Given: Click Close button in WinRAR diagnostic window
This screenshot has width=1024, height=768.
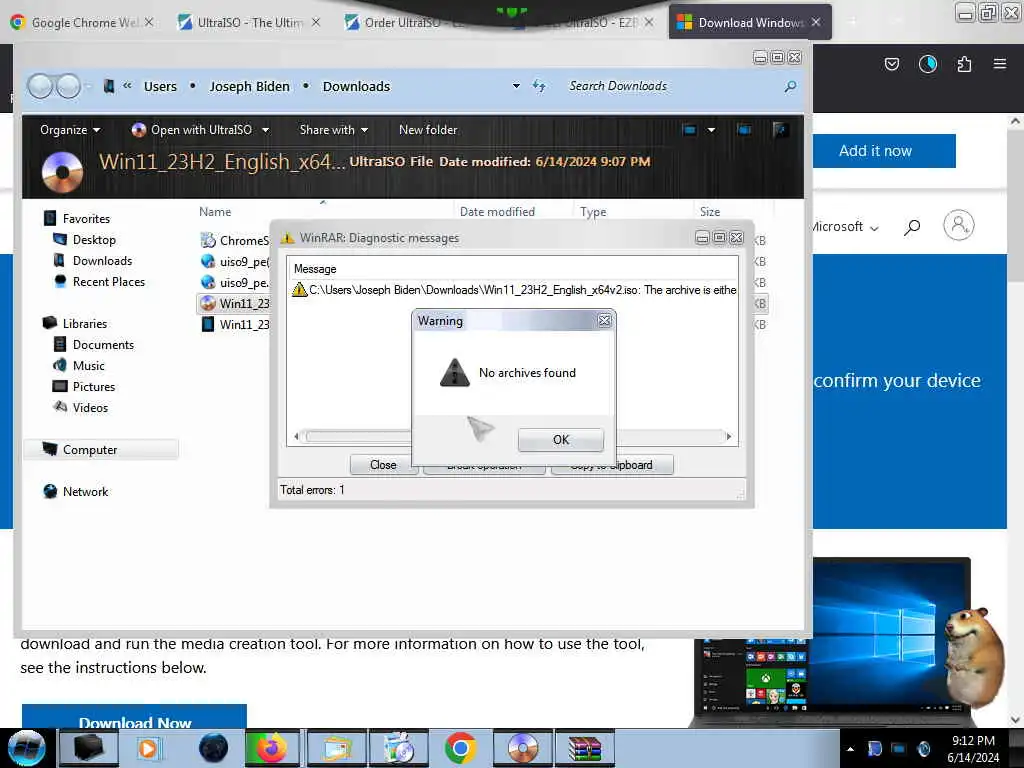Looking at the screenshot, I should pyautogui.click(x=383, y=464).
